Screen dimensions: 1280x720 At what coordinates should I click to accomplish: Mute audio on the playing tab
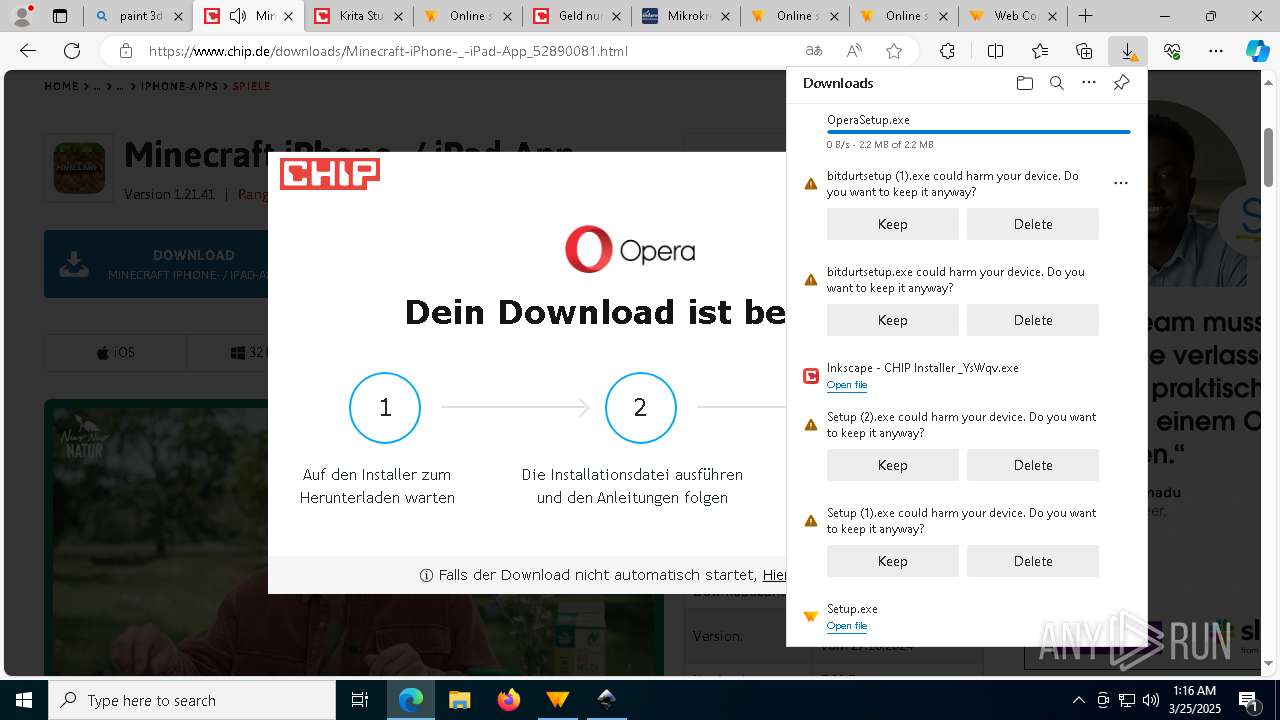pyautogui.click(x=238, y=16)
